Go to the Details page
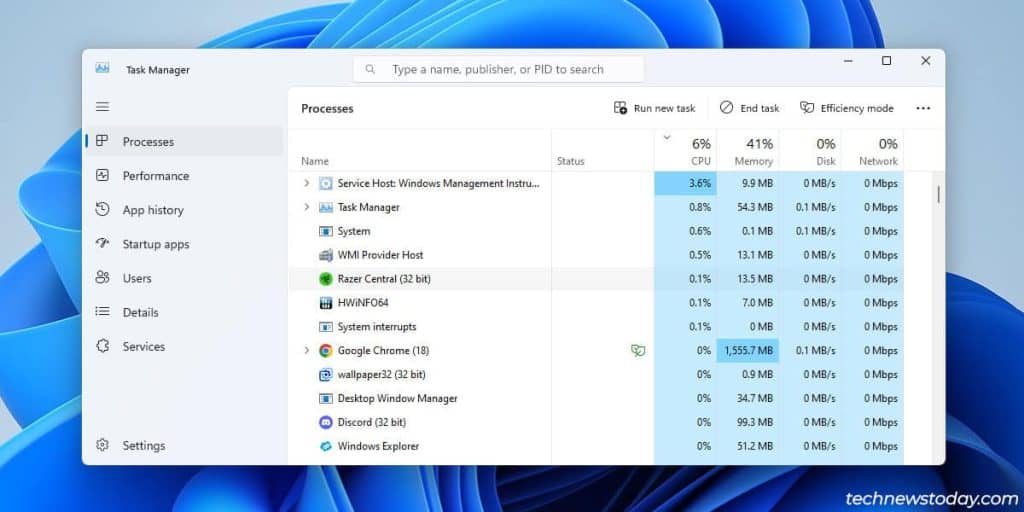Screen dimensions: 1024x512 [x=185, y=312]
